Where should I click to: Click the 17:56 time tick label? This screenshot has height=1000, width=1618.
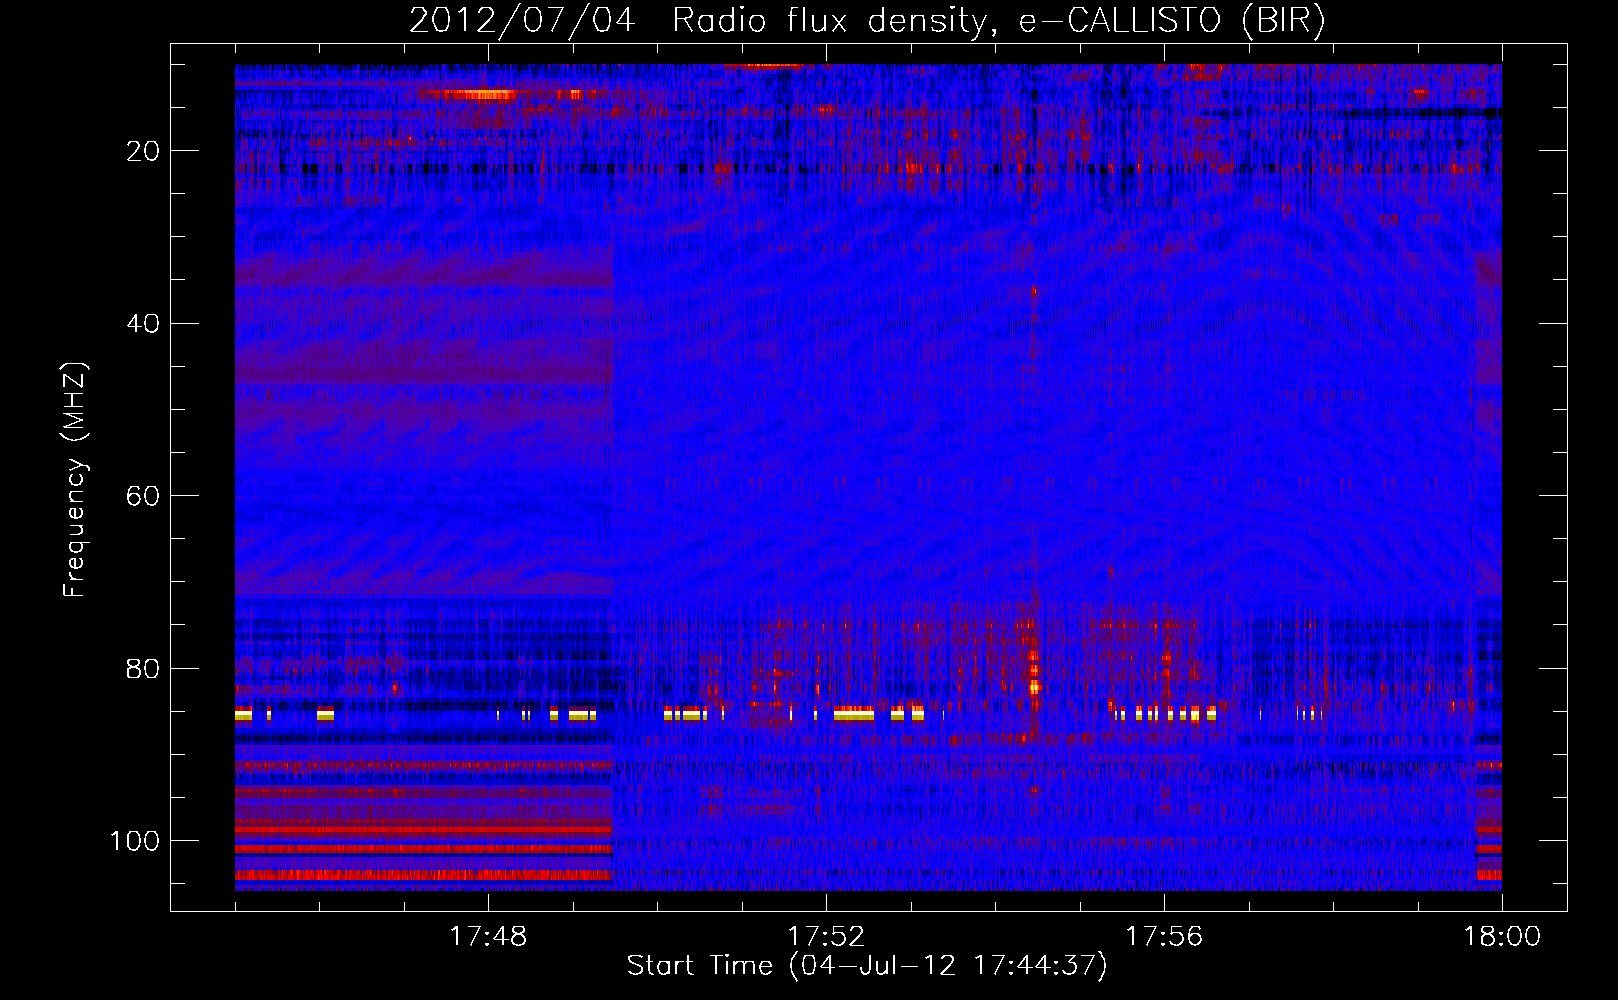(1164, 937)
